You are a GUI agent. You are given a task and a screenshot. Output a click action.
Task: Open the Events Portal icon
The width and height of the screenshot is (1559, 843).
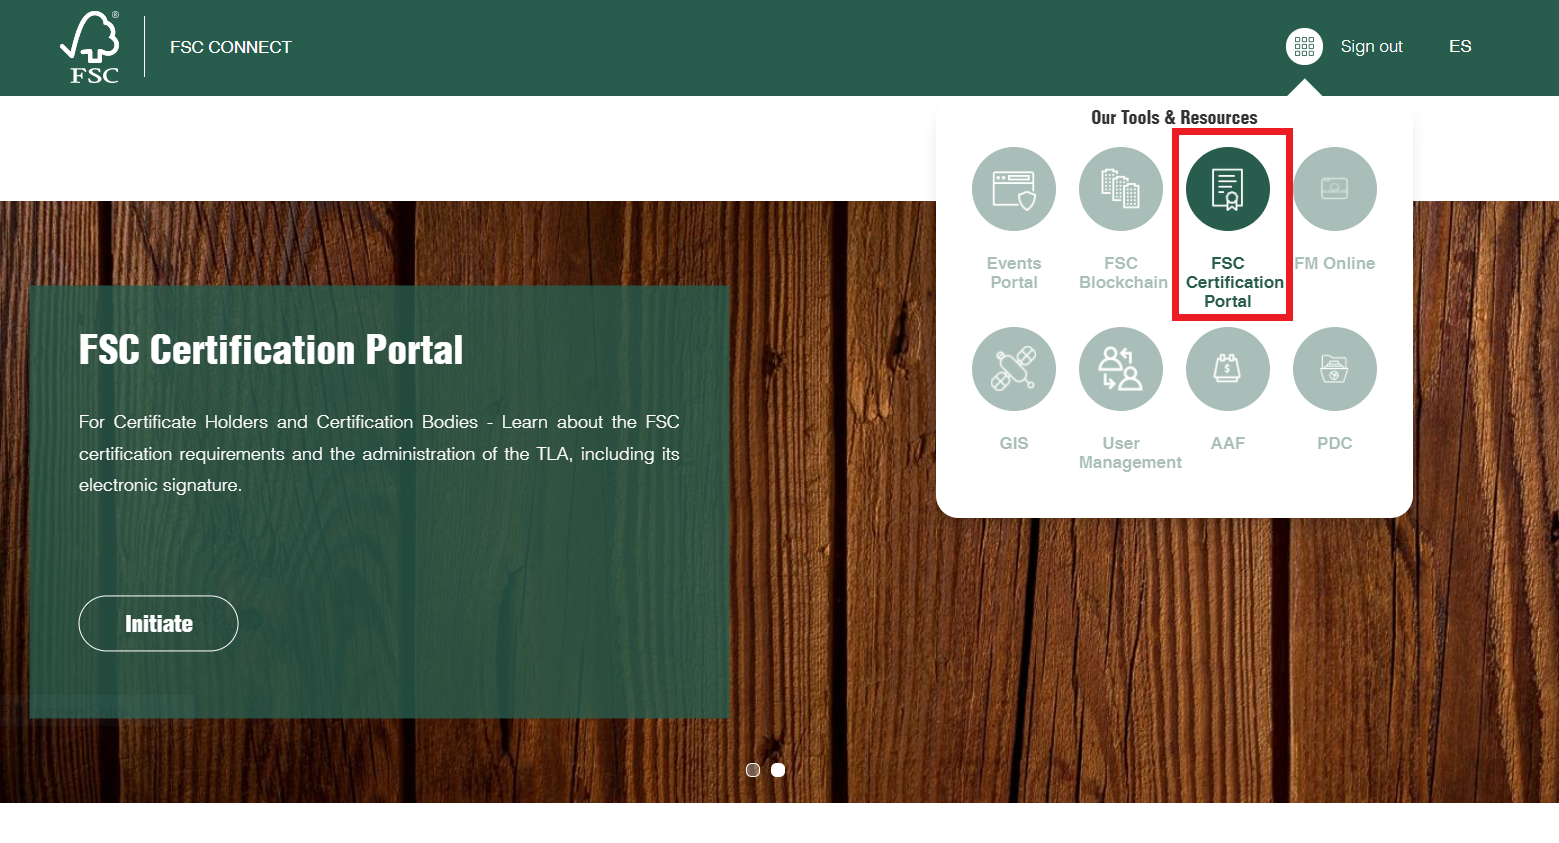[x=1013, y=189]
